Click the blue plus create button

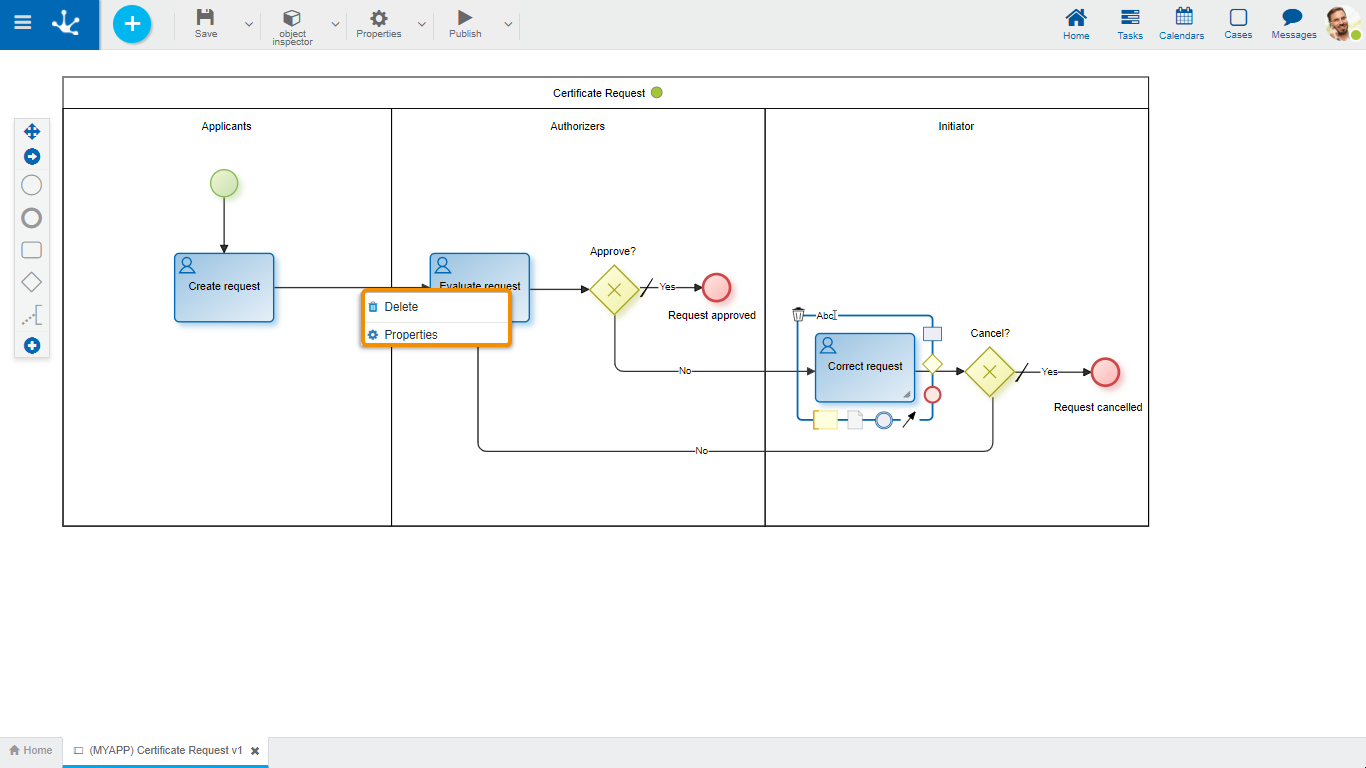coord(132,24)
